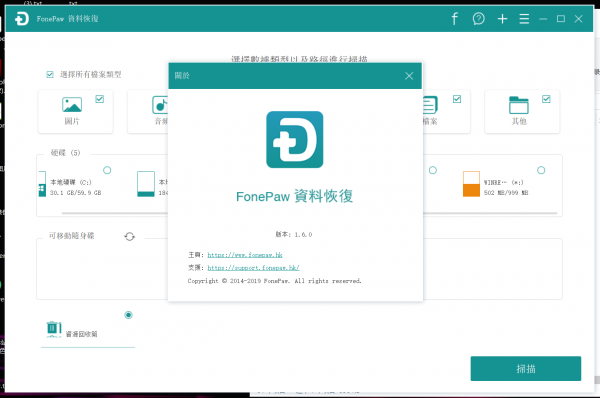Click the Recycle Bin trash icon
Image resolution: width=600 pixels, height=398 pixels.
coord(54,329)
